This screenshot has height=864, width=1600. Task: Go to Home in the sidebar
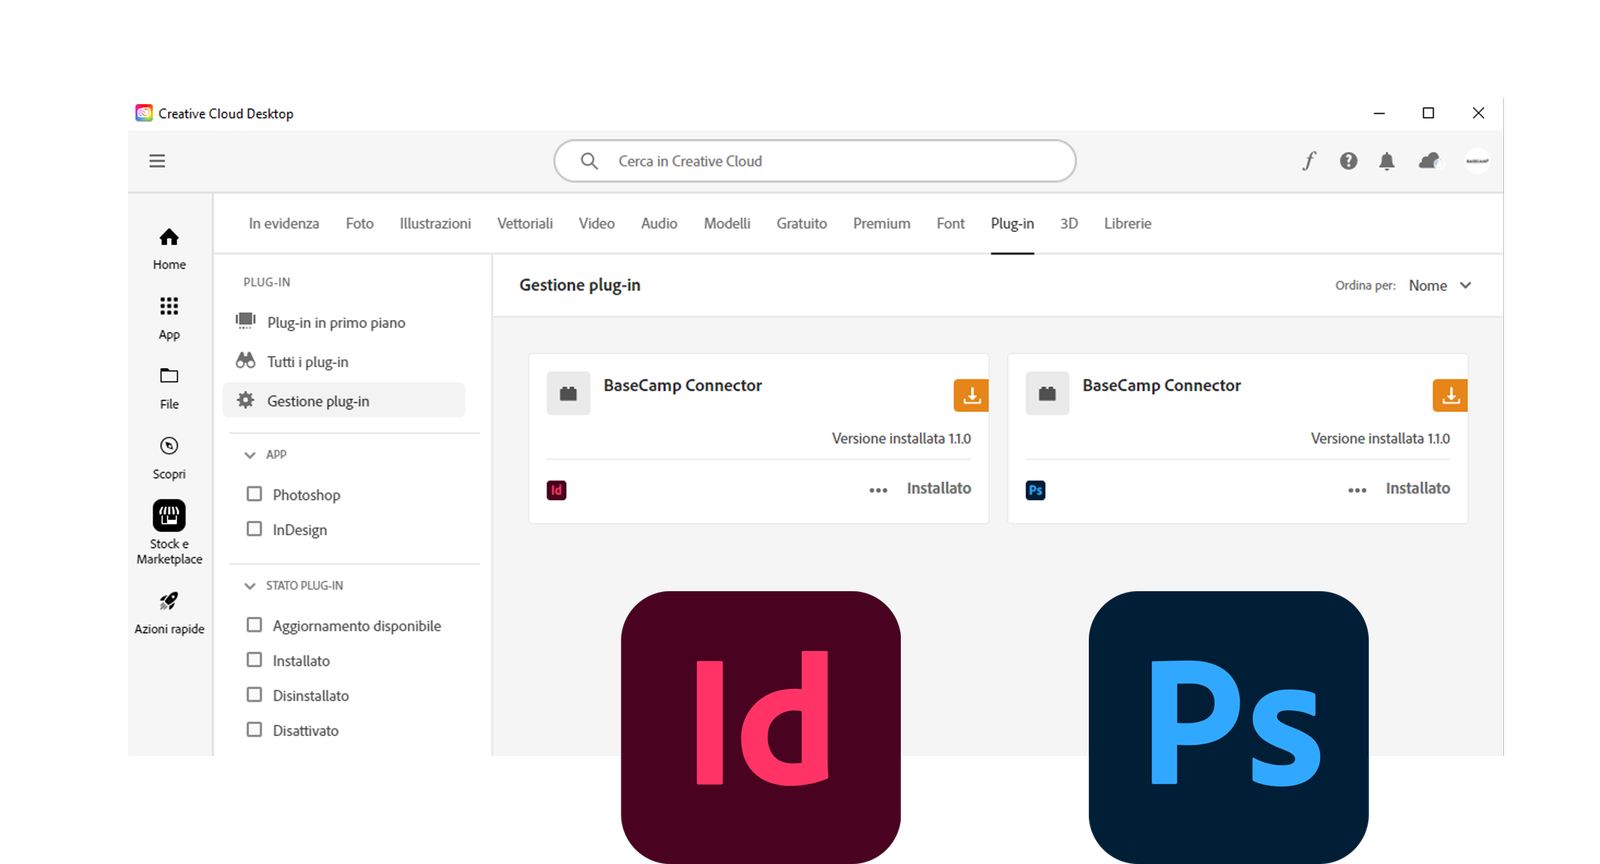click(169, 247)
